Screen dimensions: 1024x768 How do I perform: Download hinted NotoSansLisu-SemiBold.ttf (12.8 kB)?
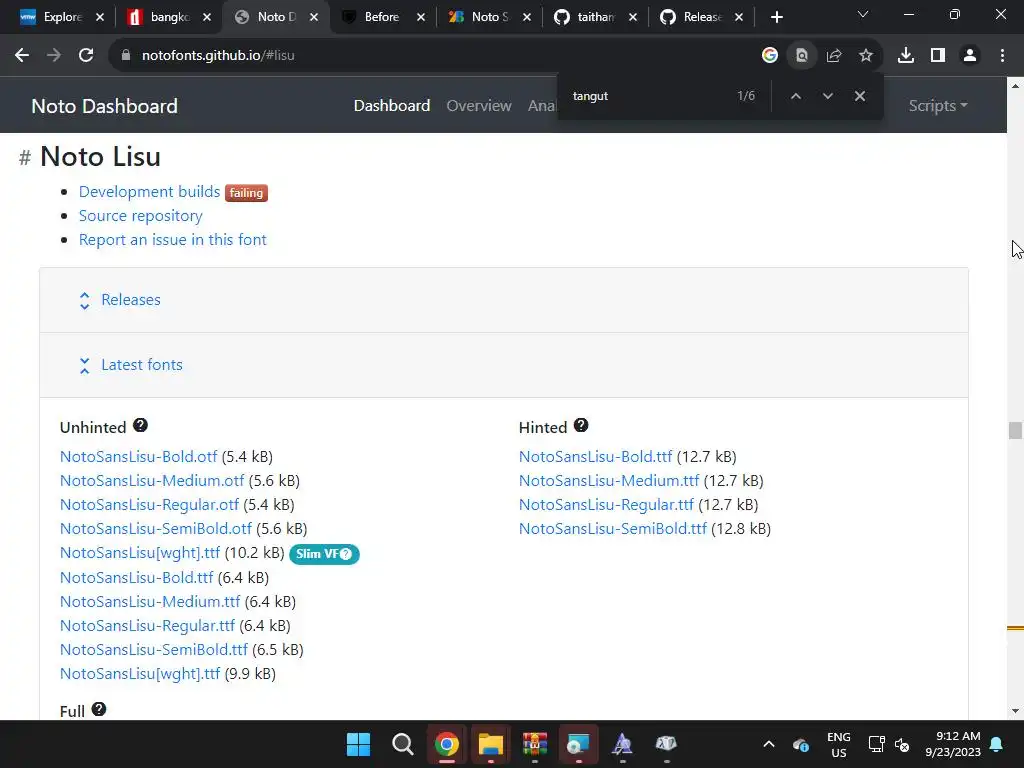tap(613, 529)
